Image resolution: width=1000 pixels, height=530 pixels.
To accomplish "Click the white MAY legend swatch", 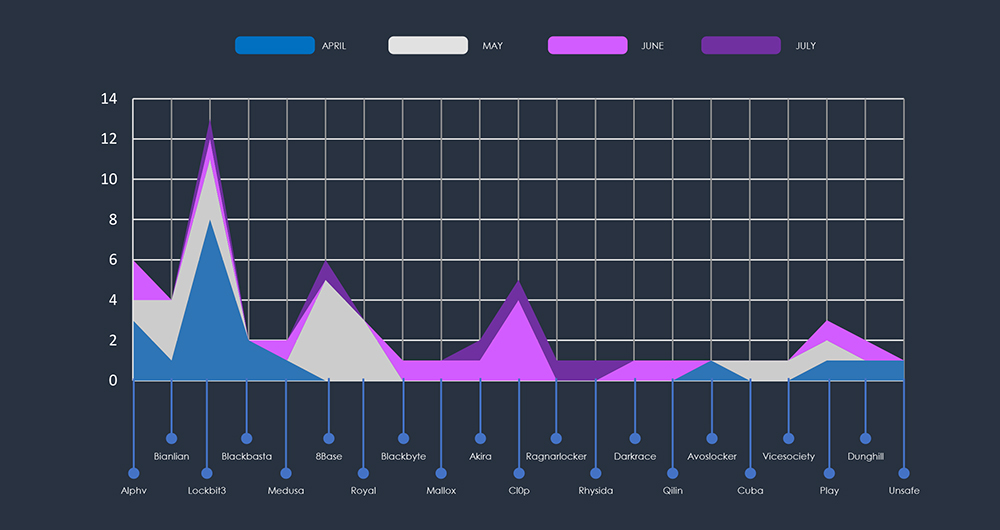I will point(428,45).
